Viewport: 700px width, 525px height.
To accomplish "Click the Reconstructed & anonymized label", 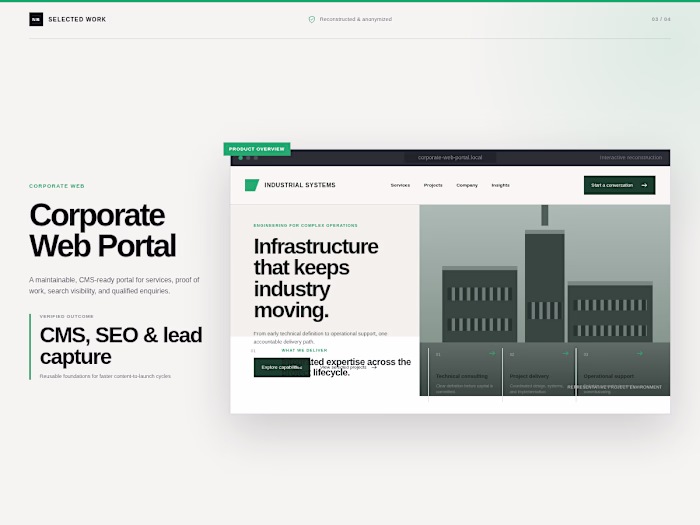I will click(x=356, y=19).
